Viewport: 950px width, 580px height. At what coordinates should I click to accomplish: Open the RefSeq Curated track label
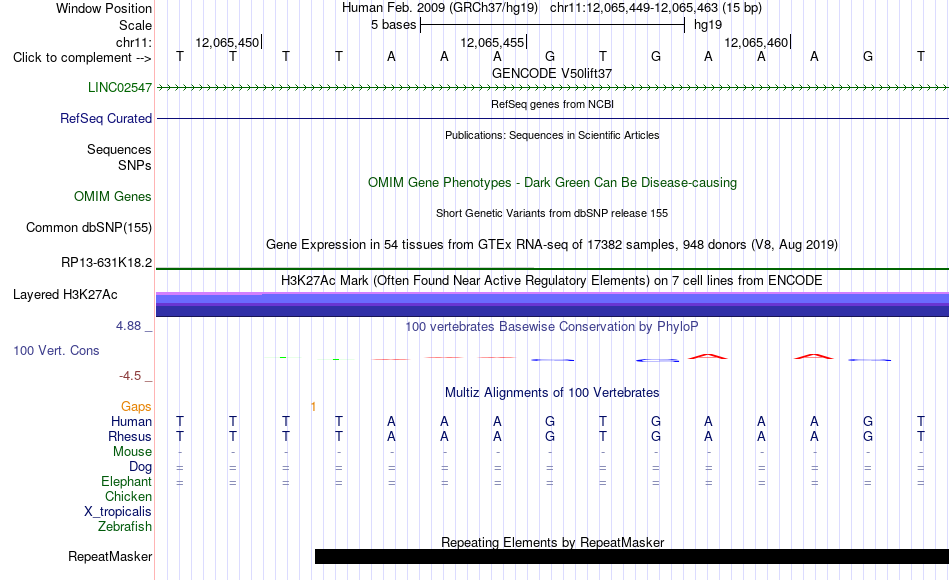pyautogui.click(x=105, y=118)
